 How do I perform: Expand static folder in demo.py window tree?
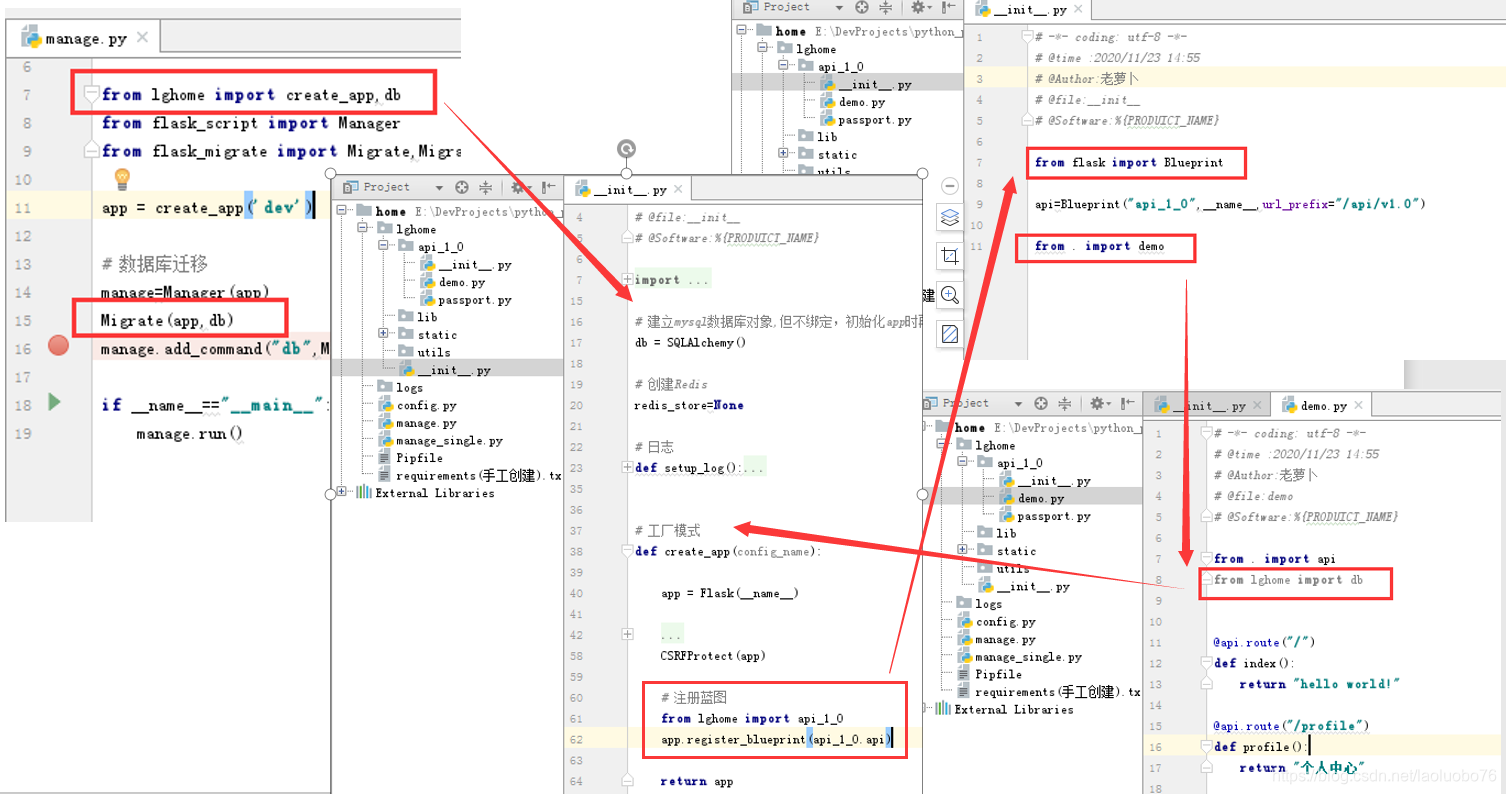pyautogui.click(x=963, y=550)
